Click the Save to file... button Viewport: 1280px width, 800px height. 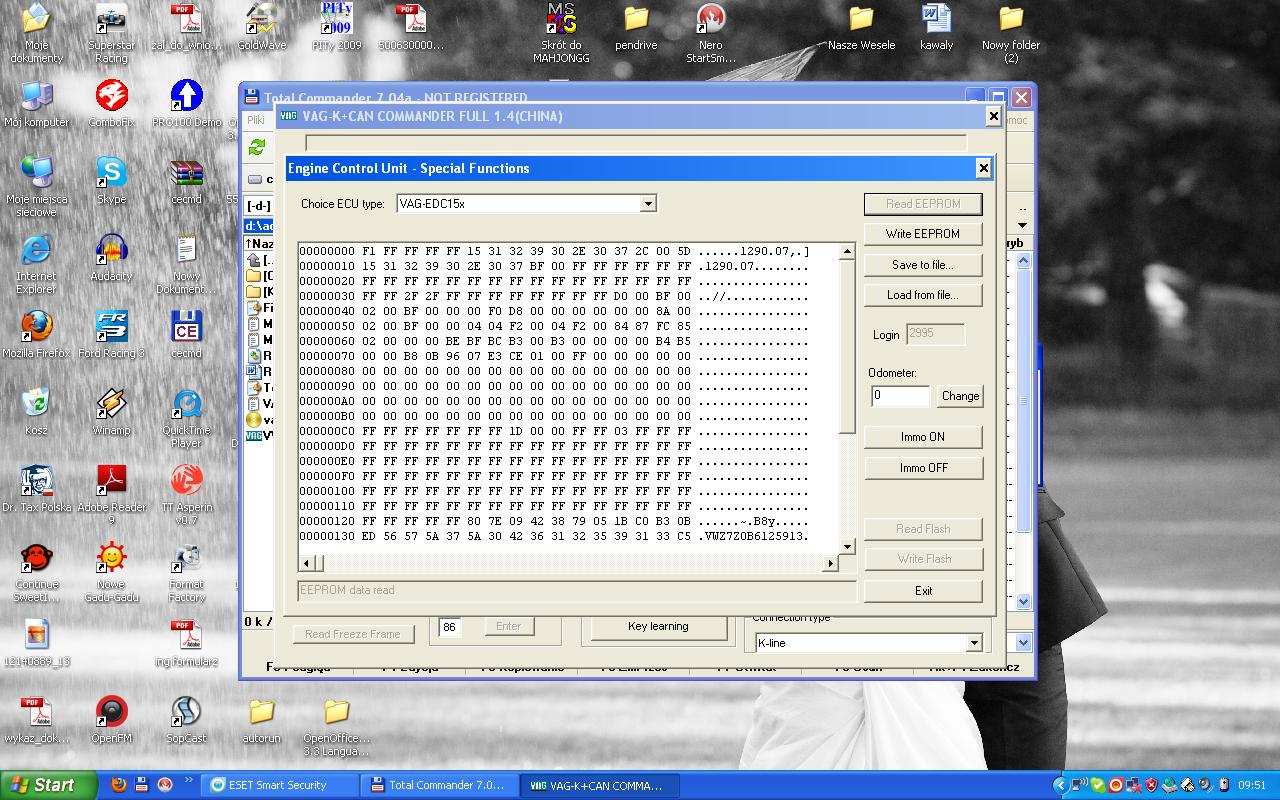pyautogui.click(x=923, y=265)
